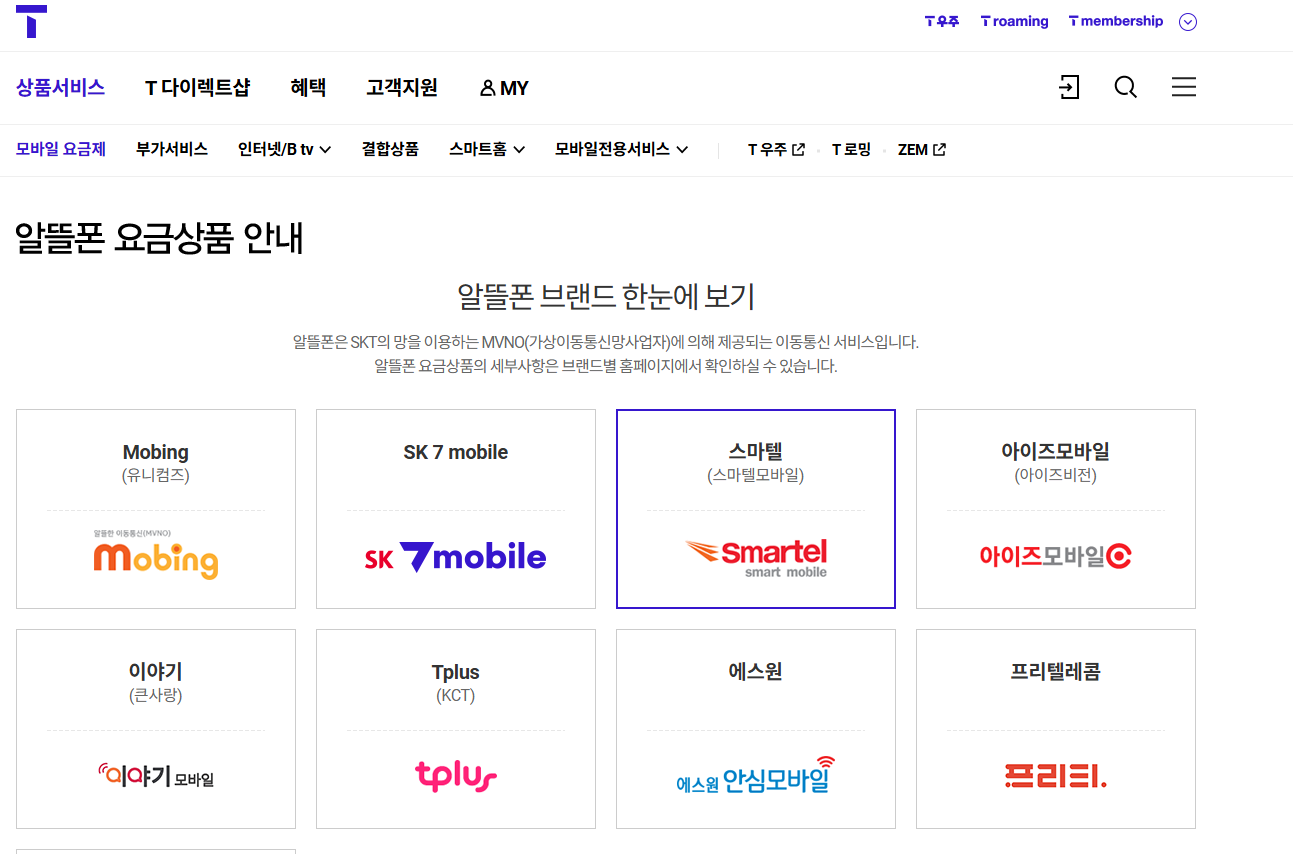Select the 상품서비스 main menu
The width and height of the screenshot is (1293, 854).
60,87
